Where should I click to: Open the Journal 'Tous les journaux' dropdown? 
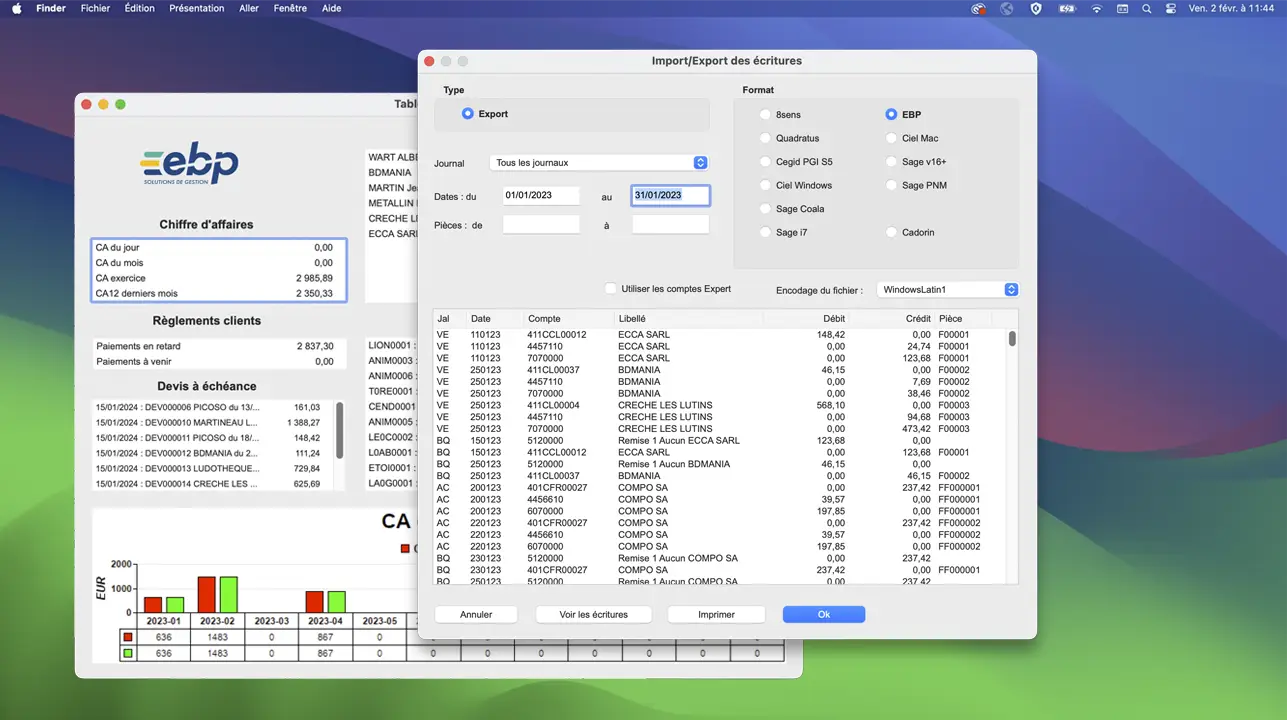(600, 163)
